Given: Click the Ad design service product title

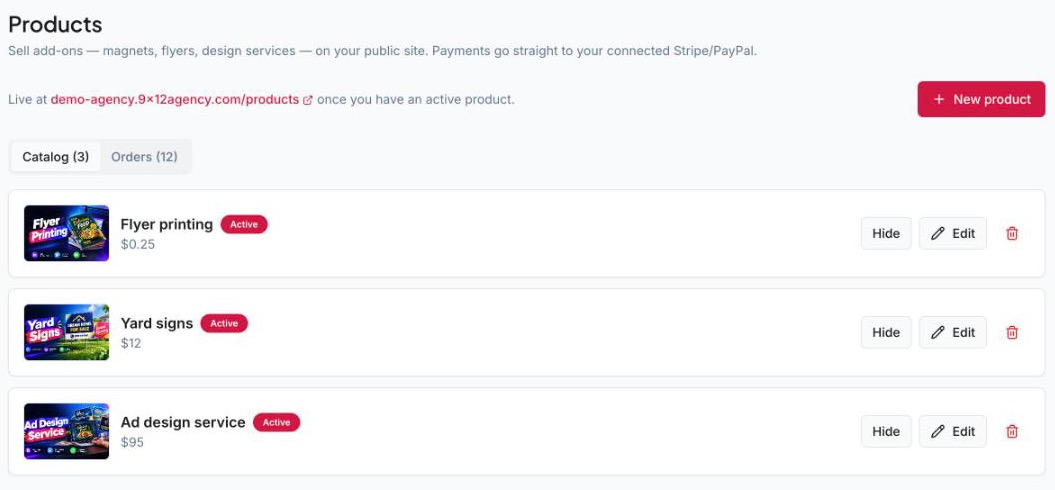Looking at the screenshot, I should tap(183, 423).
